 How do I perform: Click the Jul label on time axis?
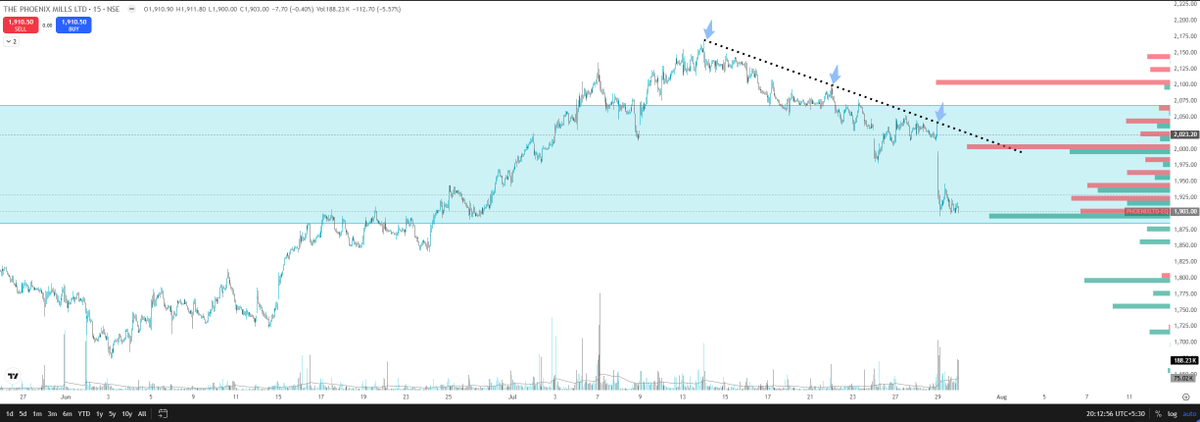(511, 397)
